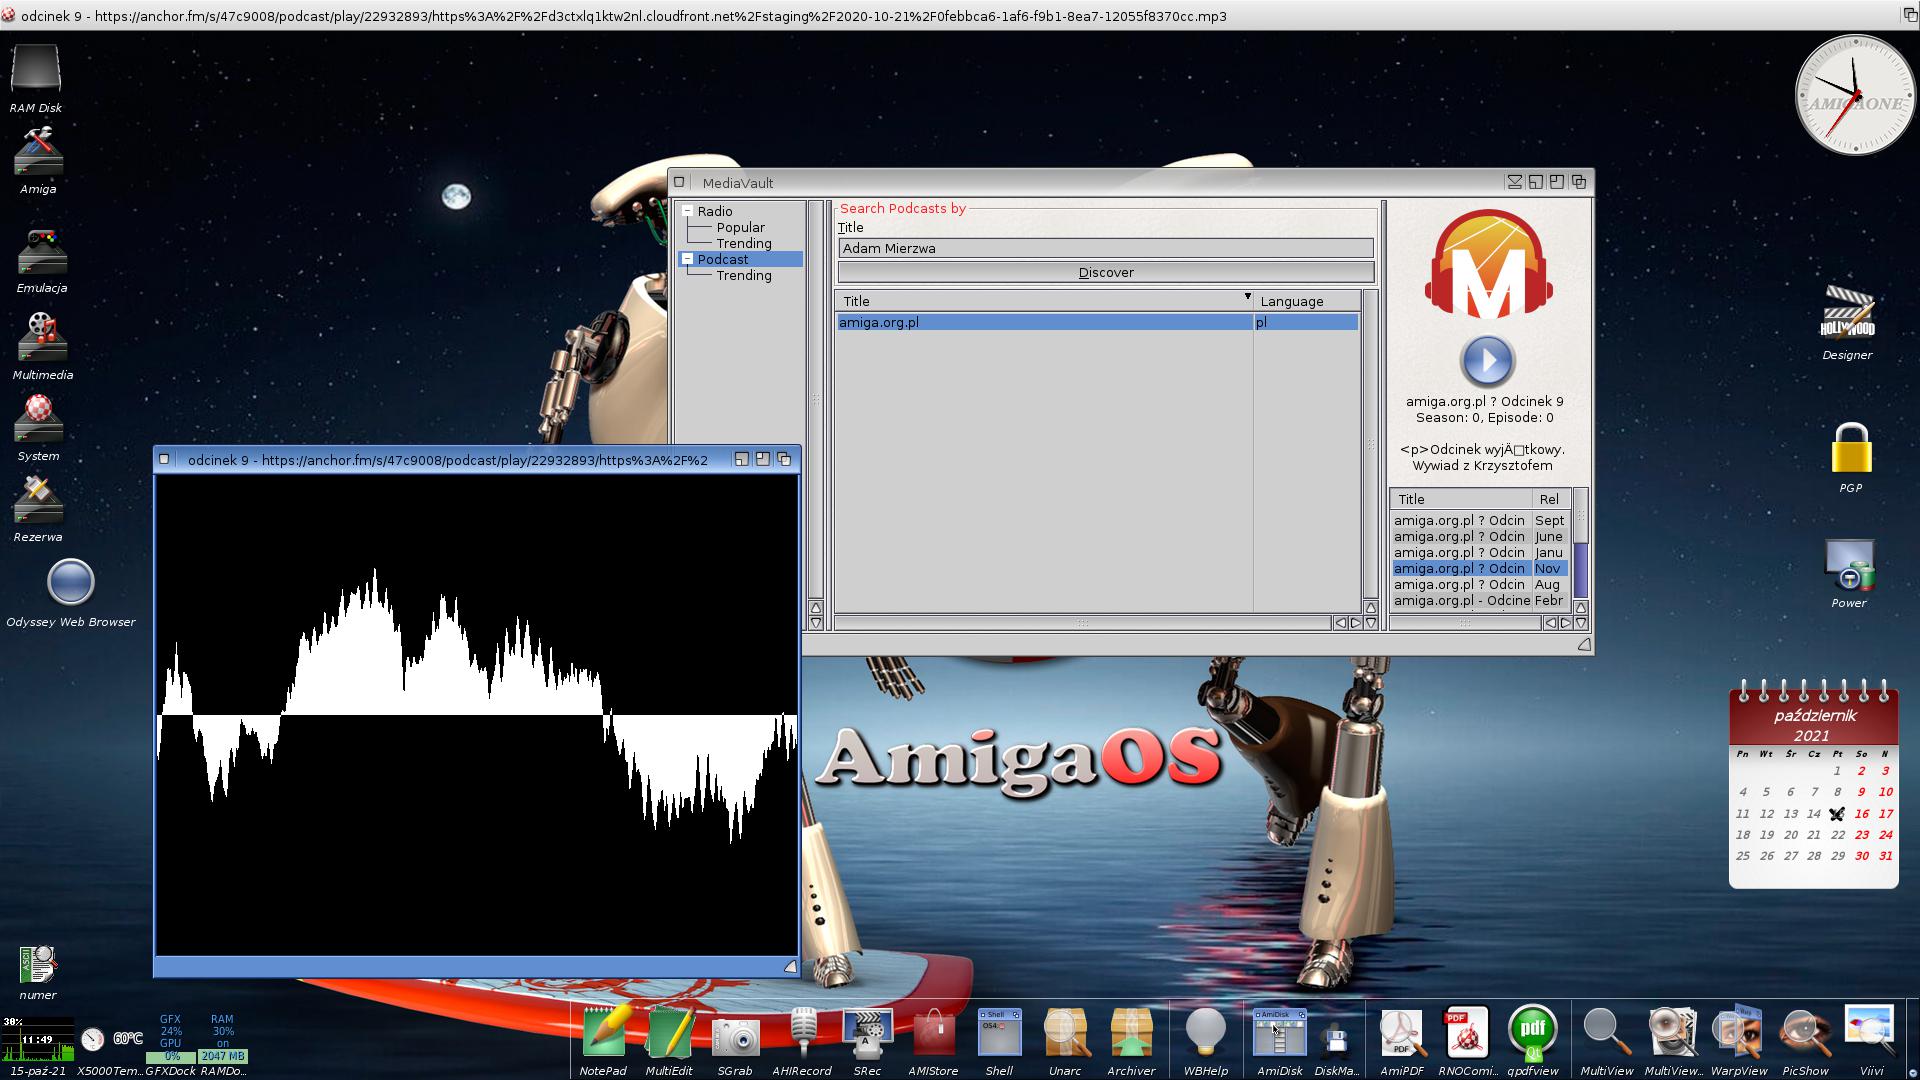Click the podcast results vertical scrollbar
Screen dimensions: 1920x1080
[x=1370, y=445]
